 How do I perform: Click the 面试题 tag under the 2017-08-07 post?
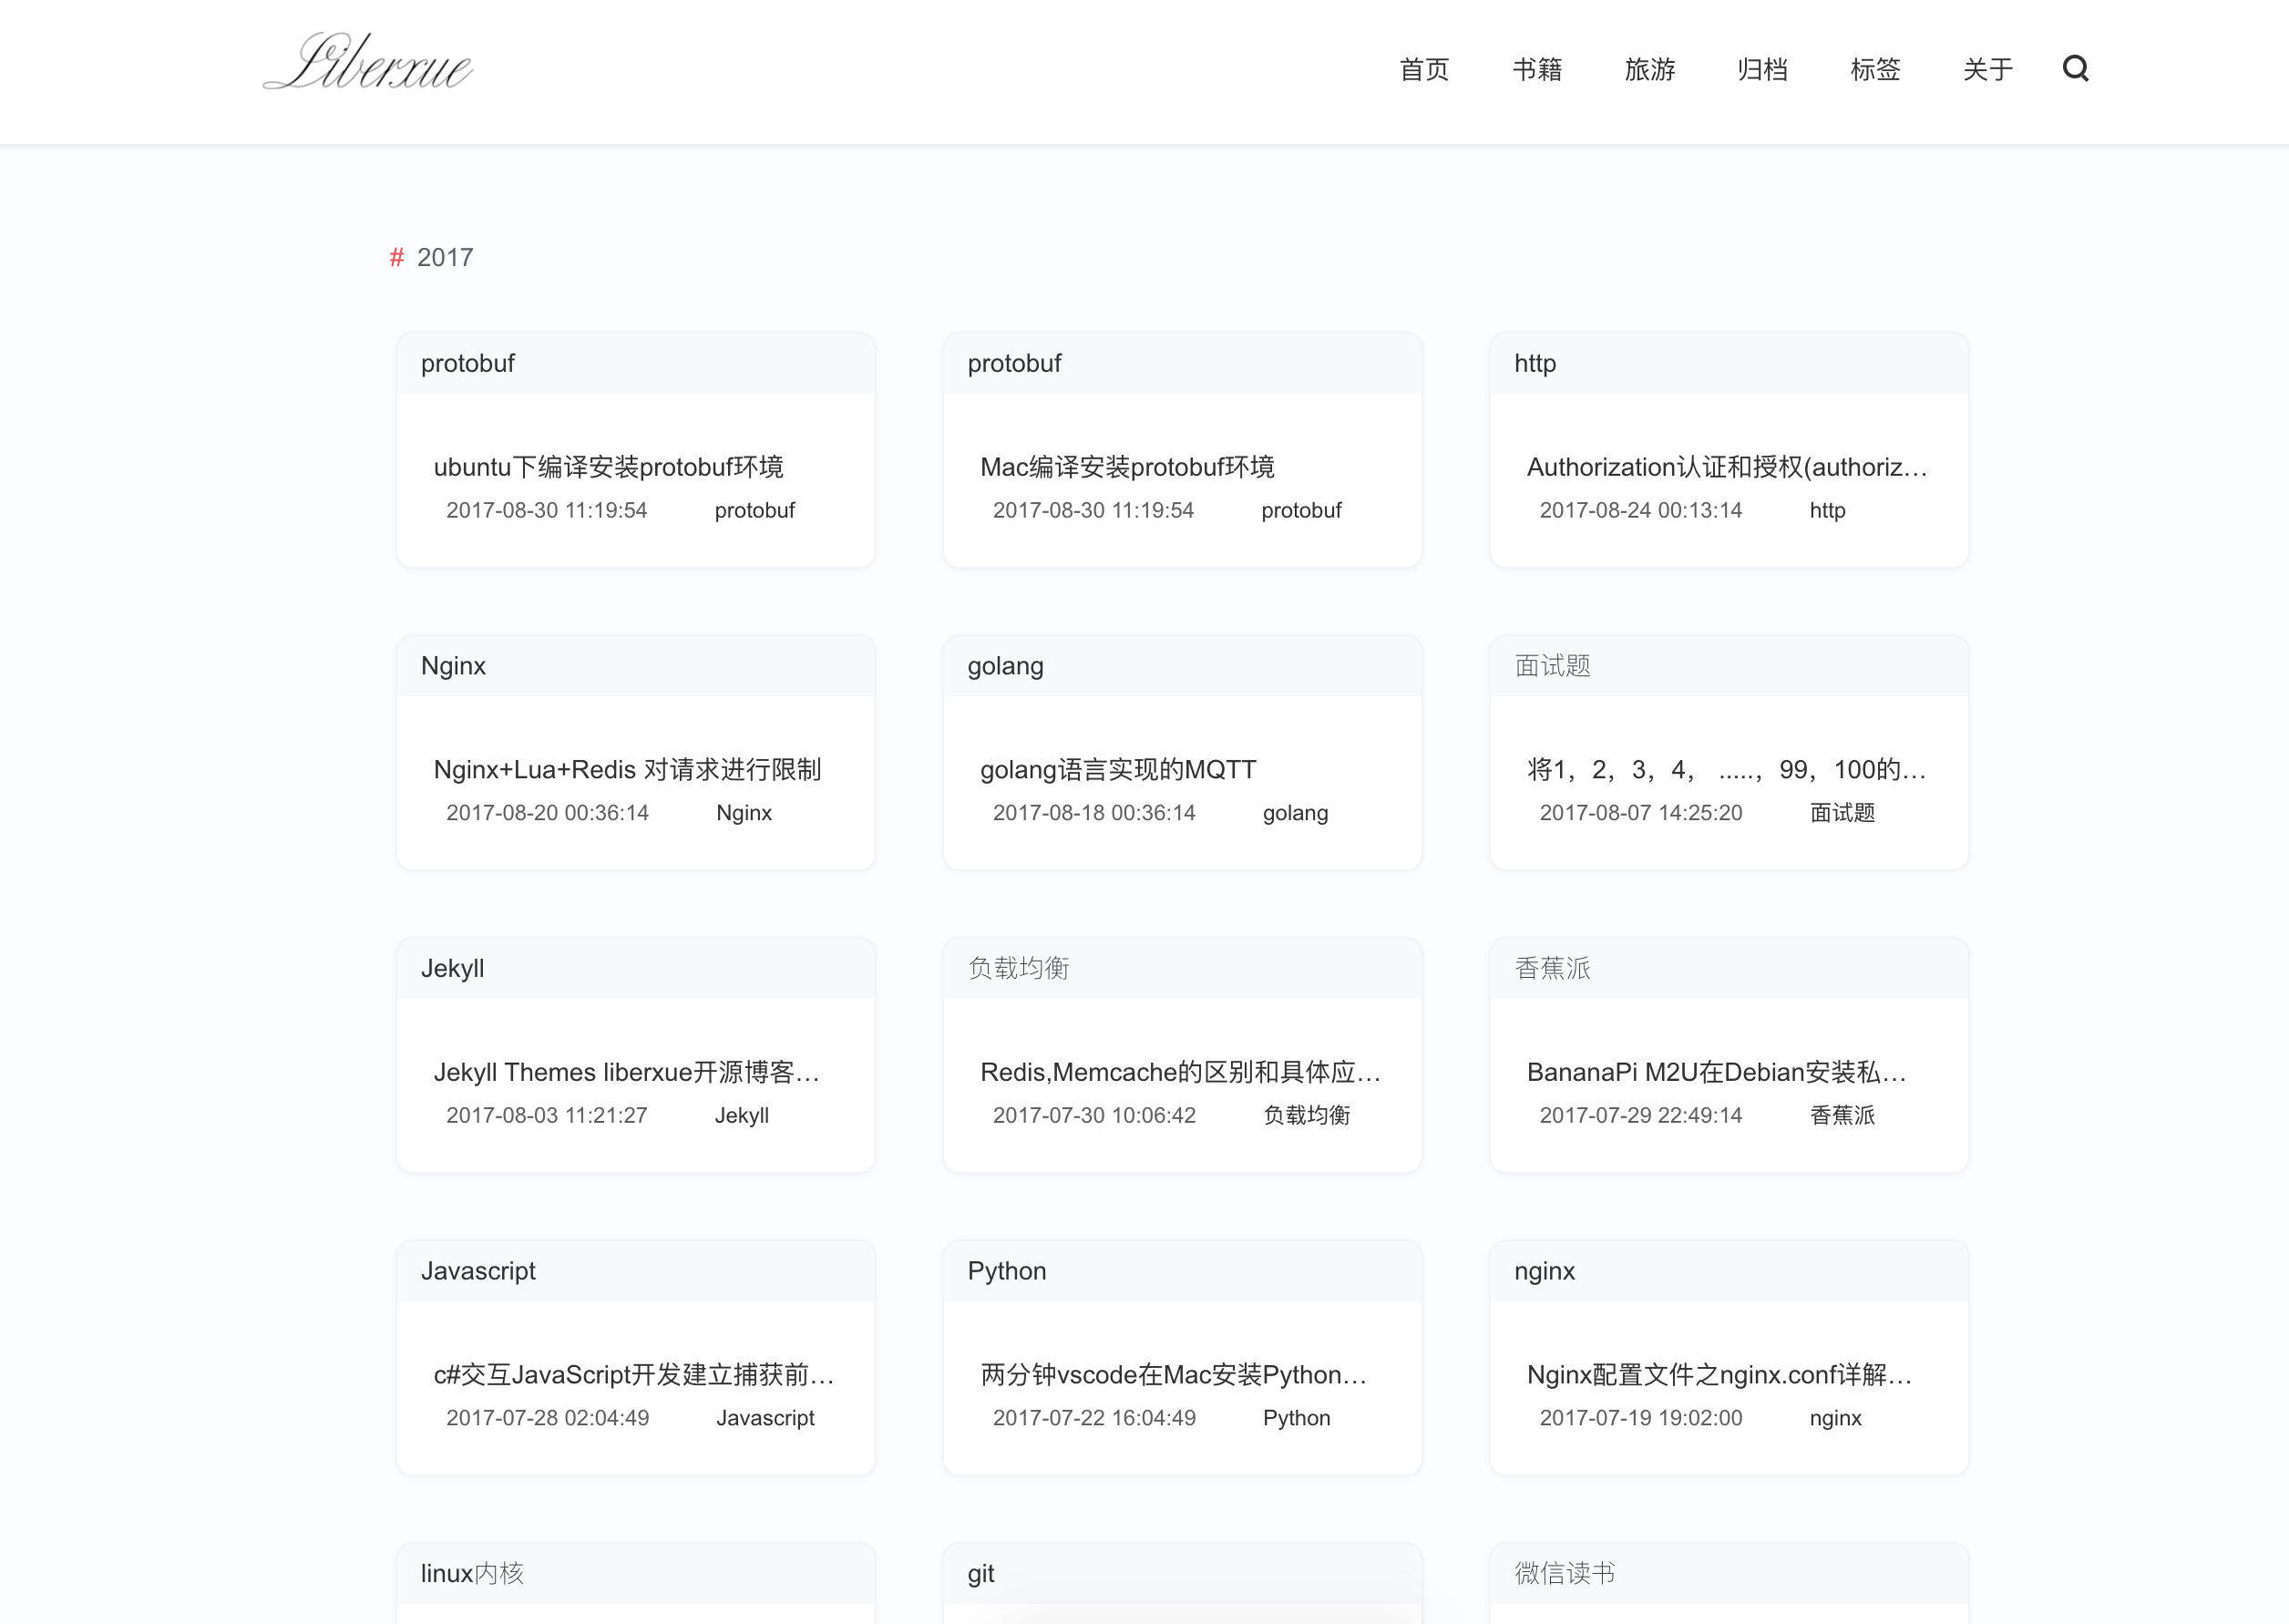(1842, 813)
